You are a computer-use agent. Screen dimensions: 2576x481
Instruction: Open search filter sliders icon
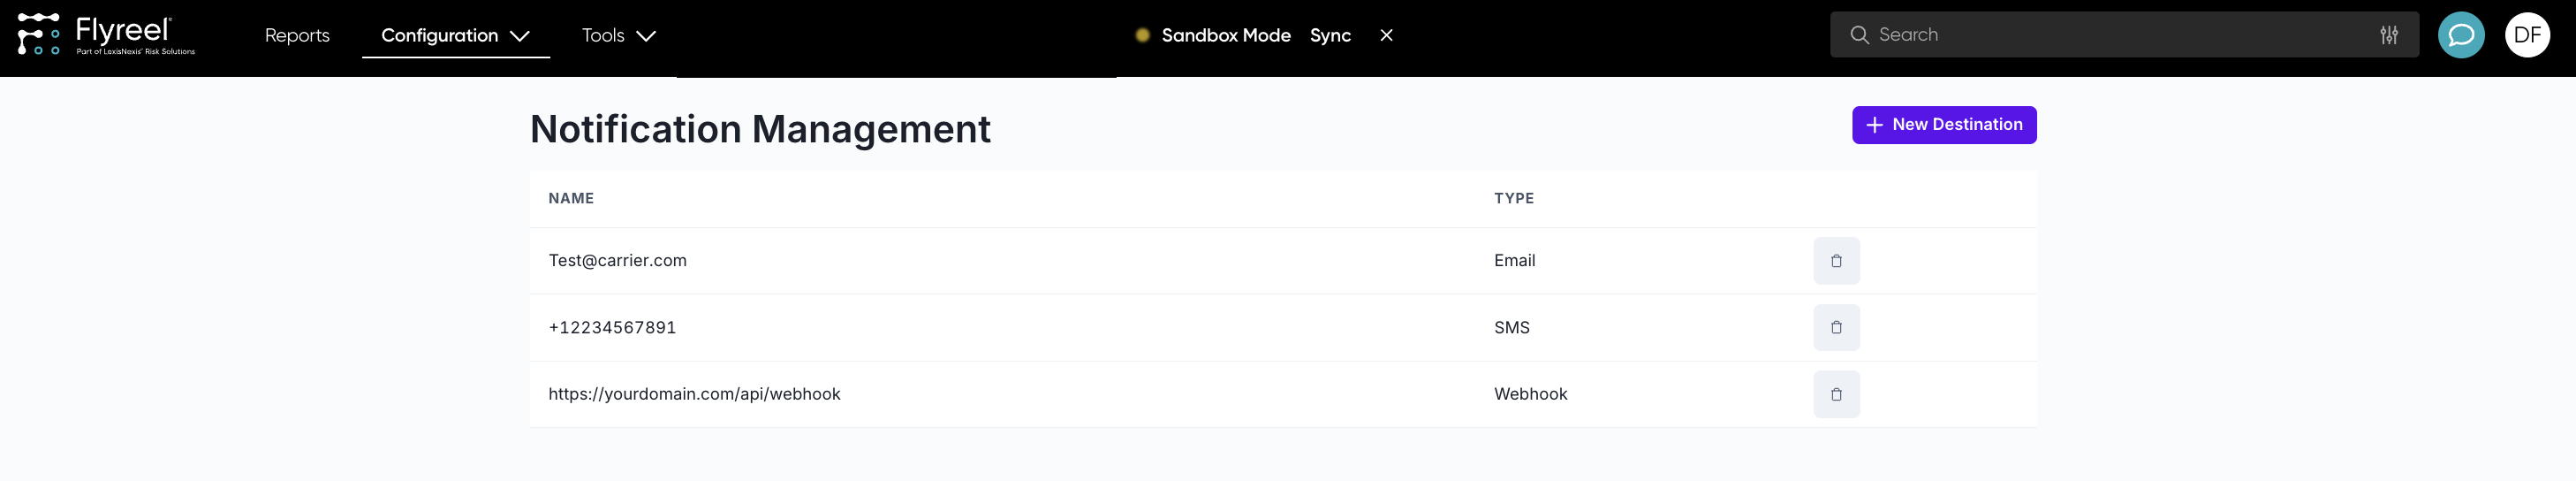pyautogui.click(x=2389, y=35)
